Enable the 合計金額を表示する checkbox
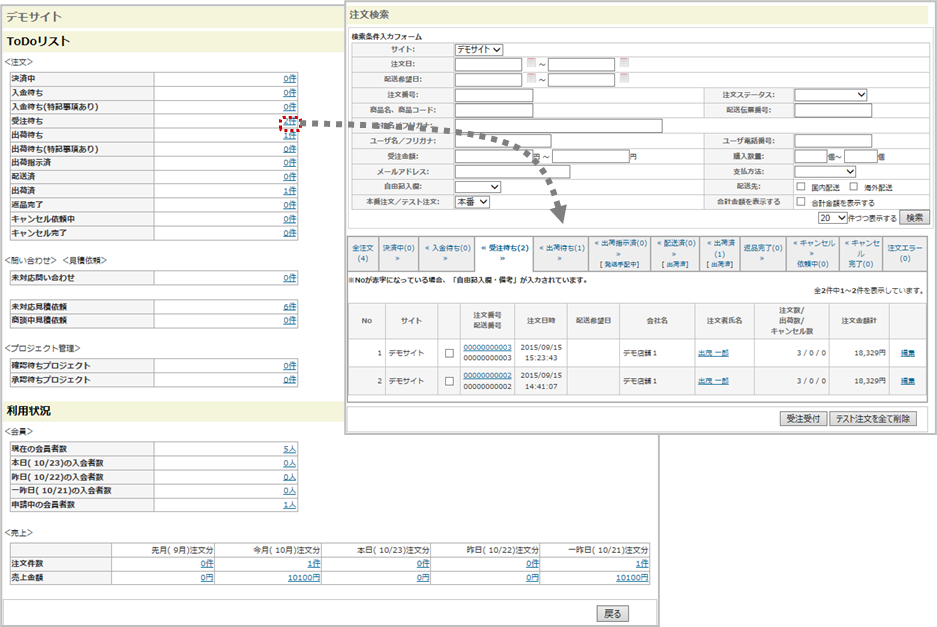 tap(801, 201)
